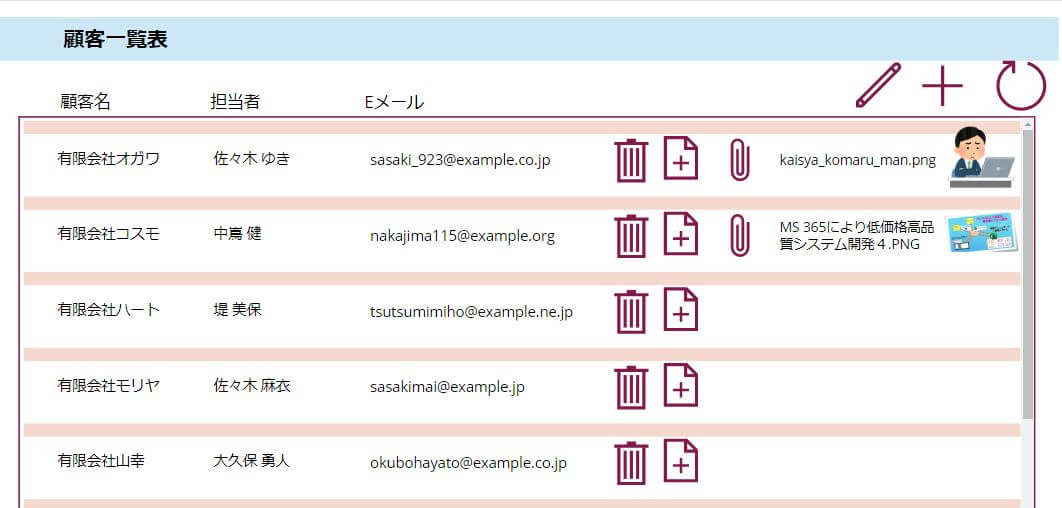Click contact person 堤 美保

(x=237, y=310)
